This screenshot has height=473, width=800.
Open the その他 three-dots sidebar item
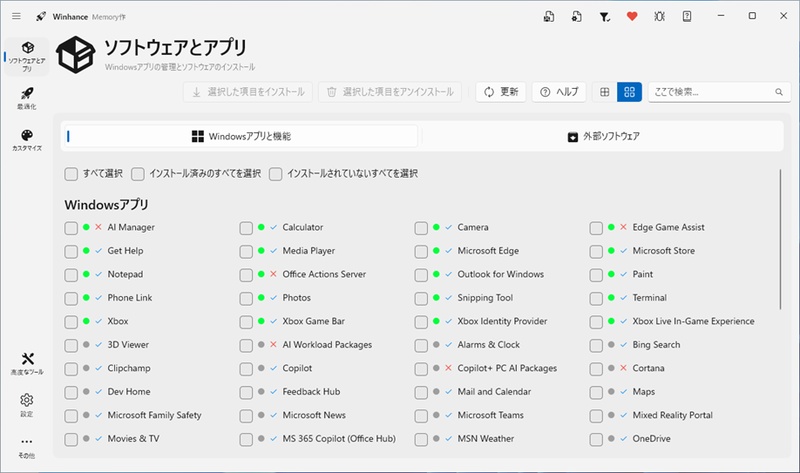[x=27, y=447]
